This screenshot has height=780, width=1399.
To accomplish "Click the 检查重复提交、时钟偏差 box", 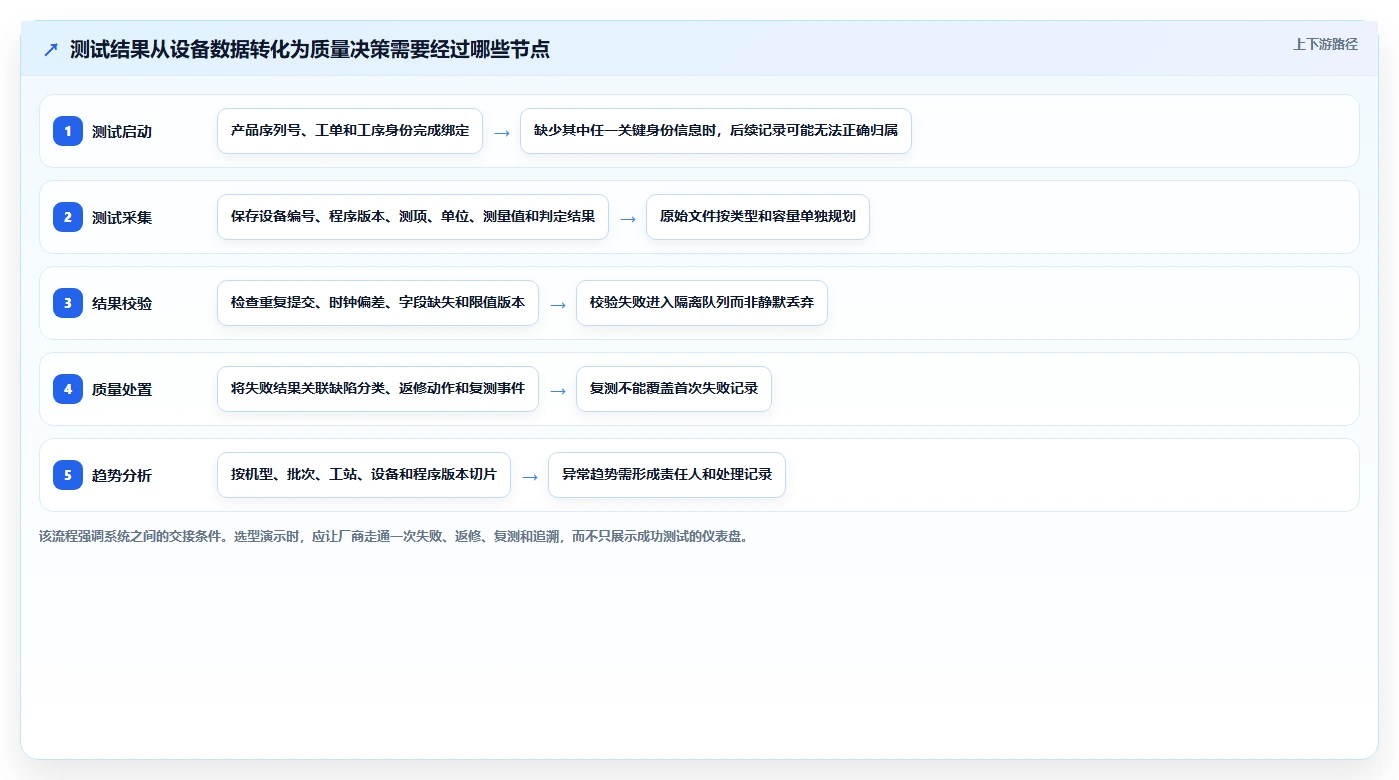I will [x=378, y=303].
